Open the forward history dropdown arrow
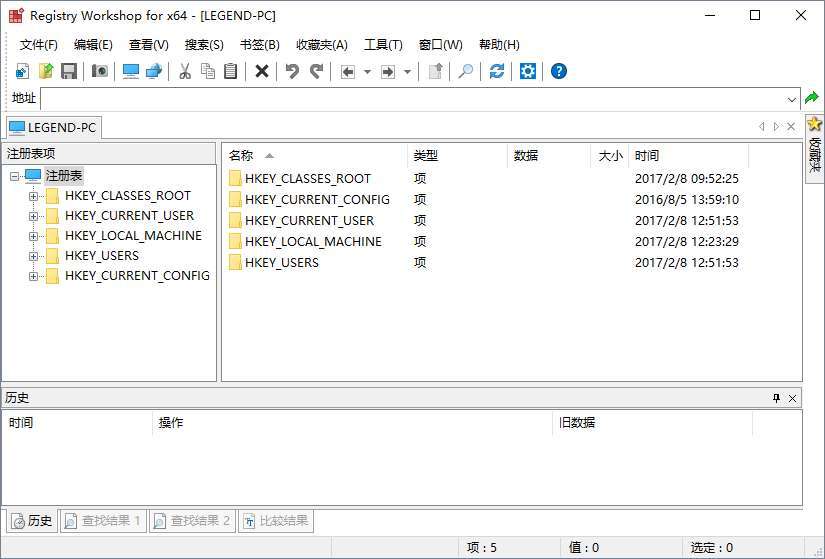Viewport: 825px width, 559px height. coord(407,72)
